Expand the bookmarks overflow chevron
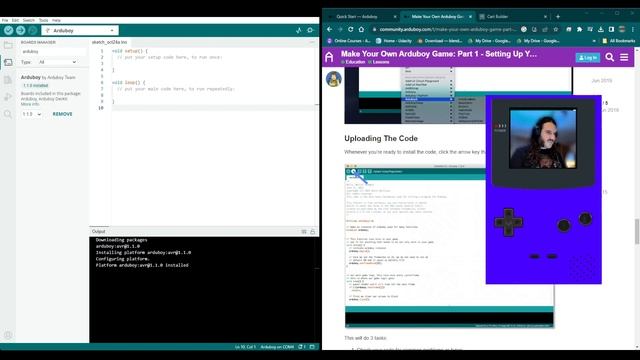 (x=594, y=41)
